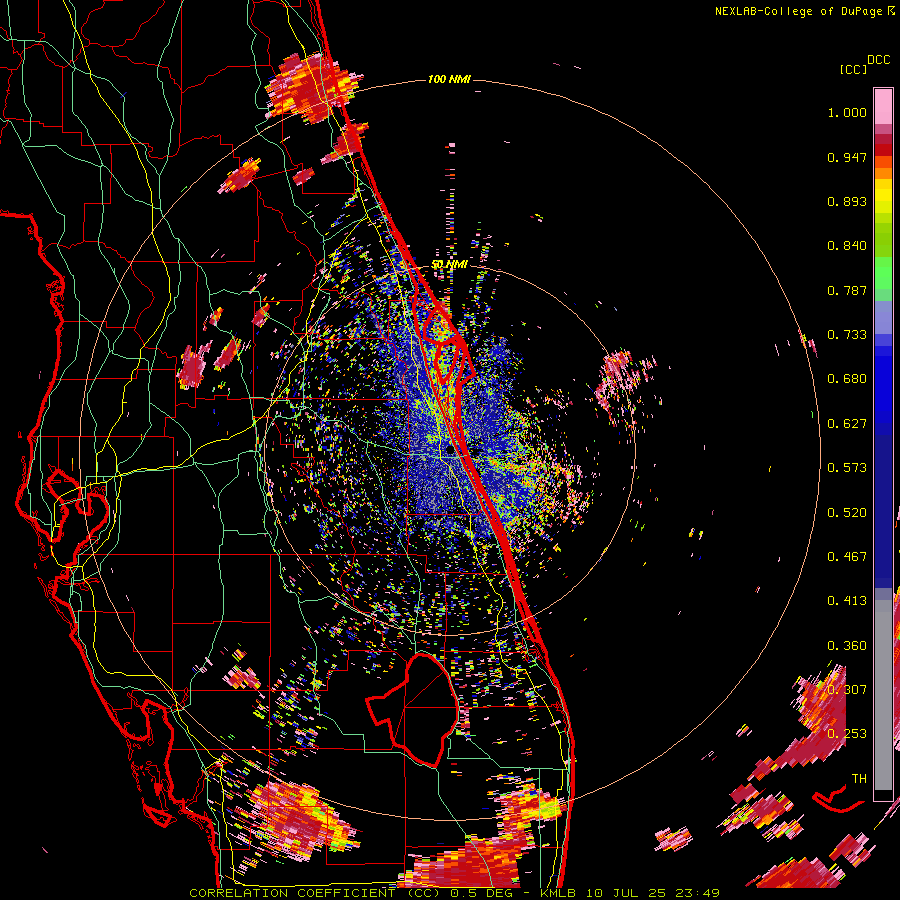Pick the gray segment of the color bar

883,695
